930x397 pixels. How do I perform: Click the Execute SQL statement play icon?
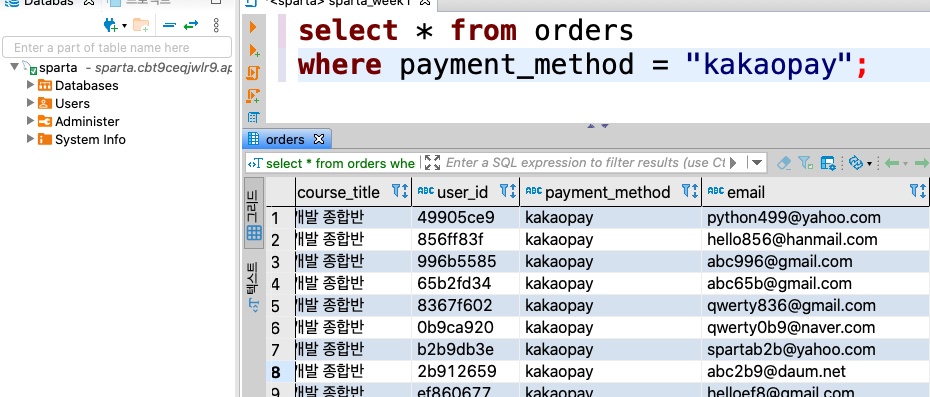pyautogui.click(x=253, y=27)
